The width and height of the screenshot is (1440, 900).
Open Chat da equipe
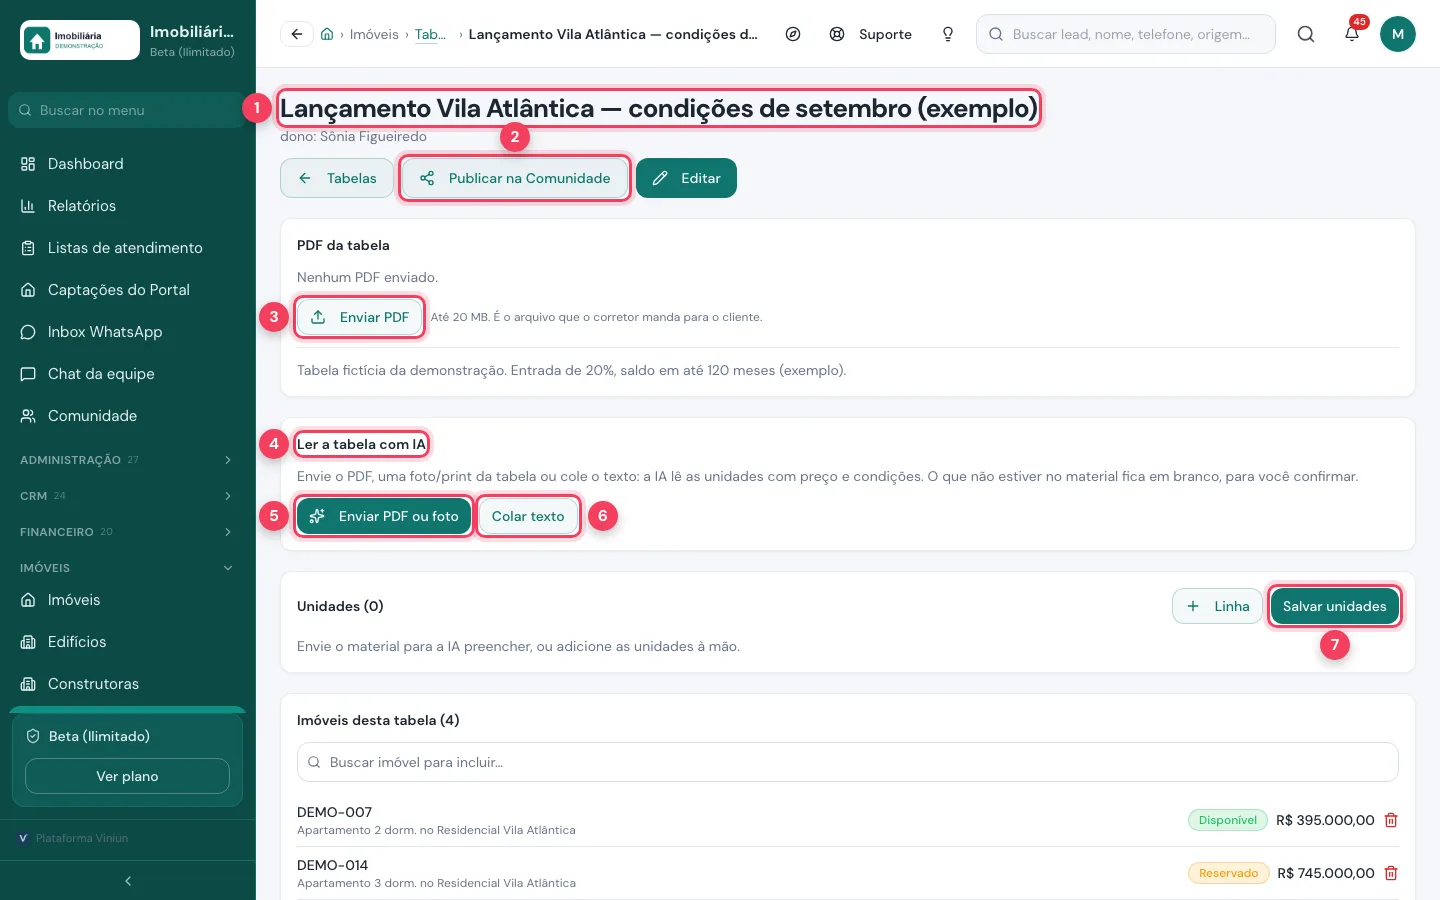(x=128, y=374)
